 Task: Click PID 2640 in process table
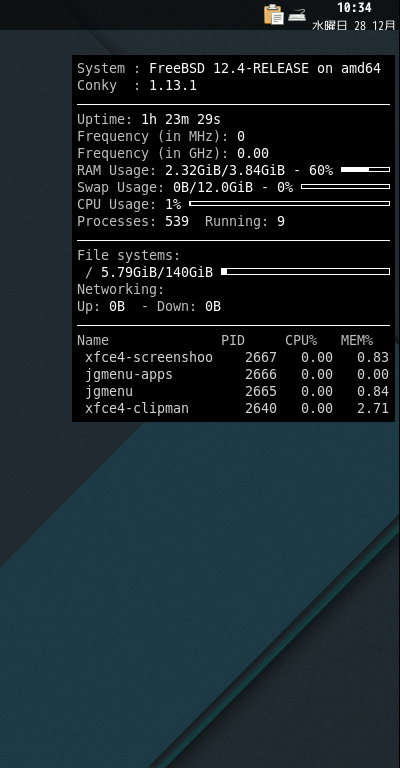point(261,408)
